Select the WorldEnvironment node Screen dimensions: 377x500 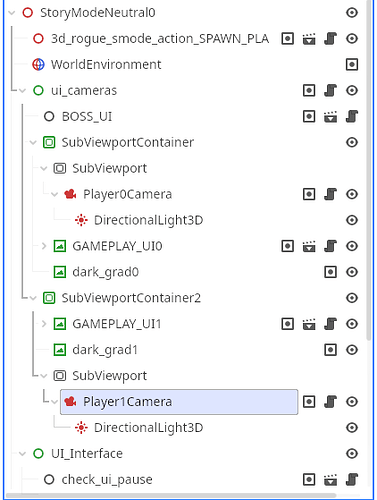106,64
